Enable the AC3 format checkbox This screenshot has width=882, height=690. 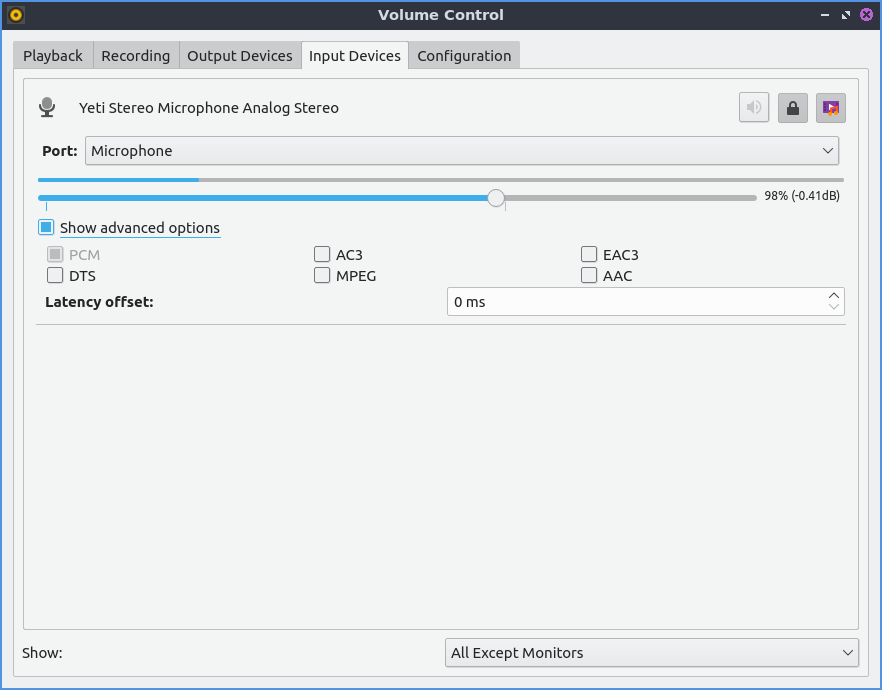click(322, 255)
